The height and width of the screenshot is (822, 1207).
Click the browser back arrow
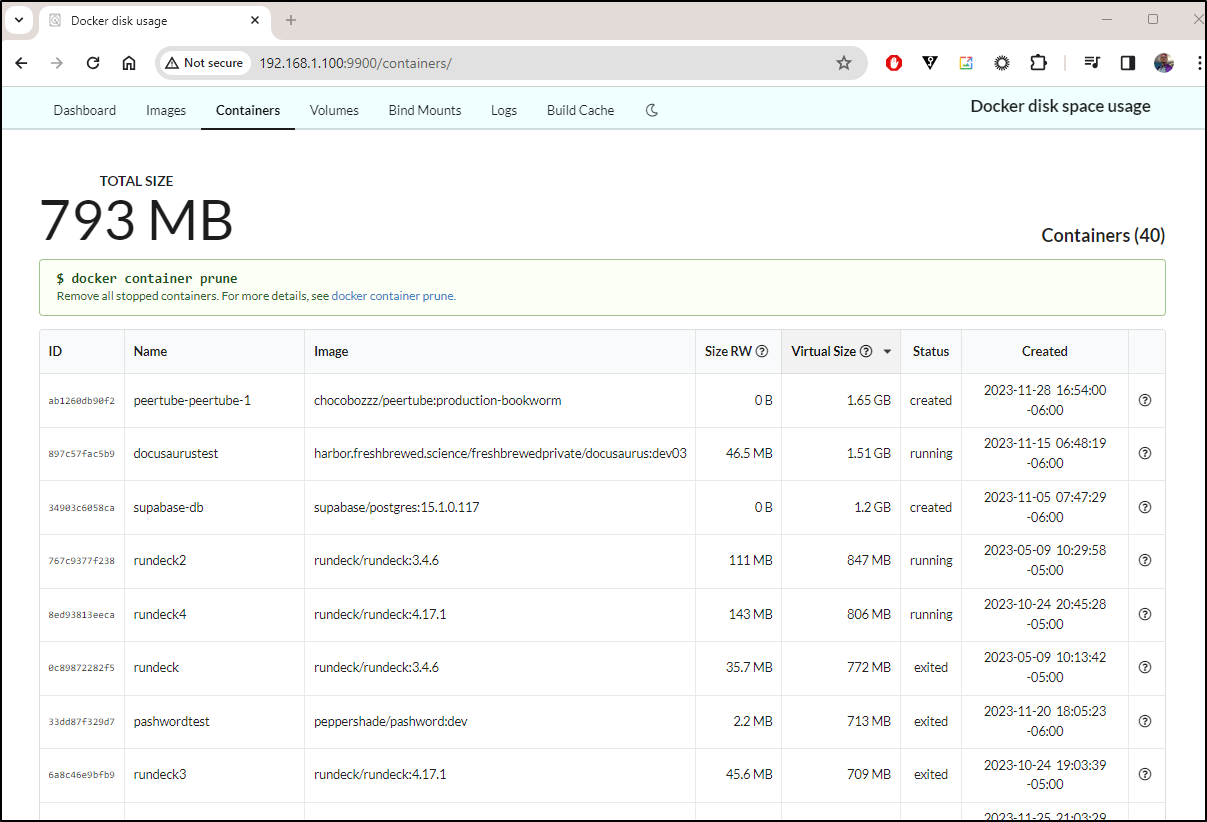point(21,63)
